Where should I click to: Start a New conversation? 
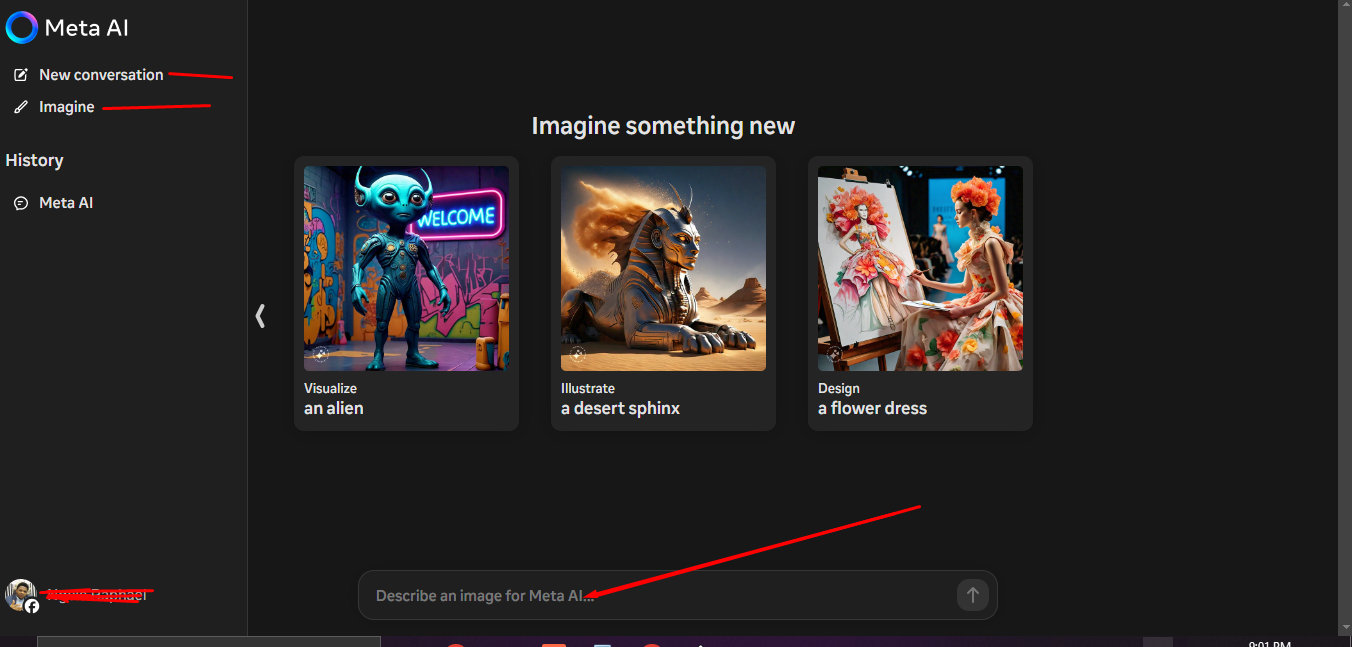coord(101,75)
